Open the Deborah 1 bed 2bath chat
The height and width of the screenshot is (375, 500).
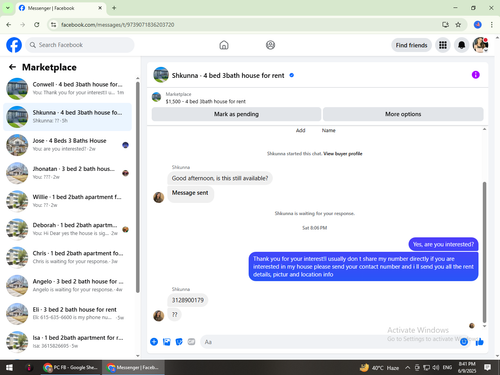[67, 229]
